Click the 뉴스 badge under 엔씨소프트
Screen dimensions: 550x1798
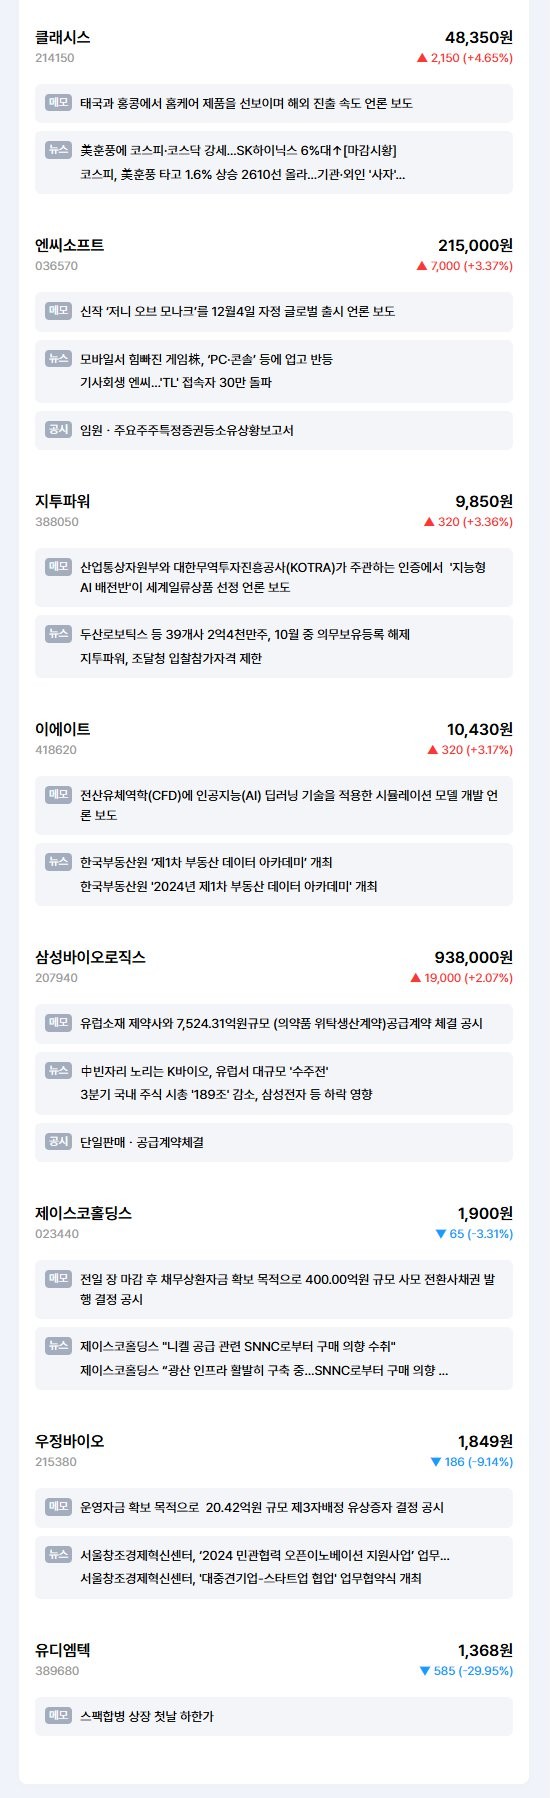click(x=58, y=358)
